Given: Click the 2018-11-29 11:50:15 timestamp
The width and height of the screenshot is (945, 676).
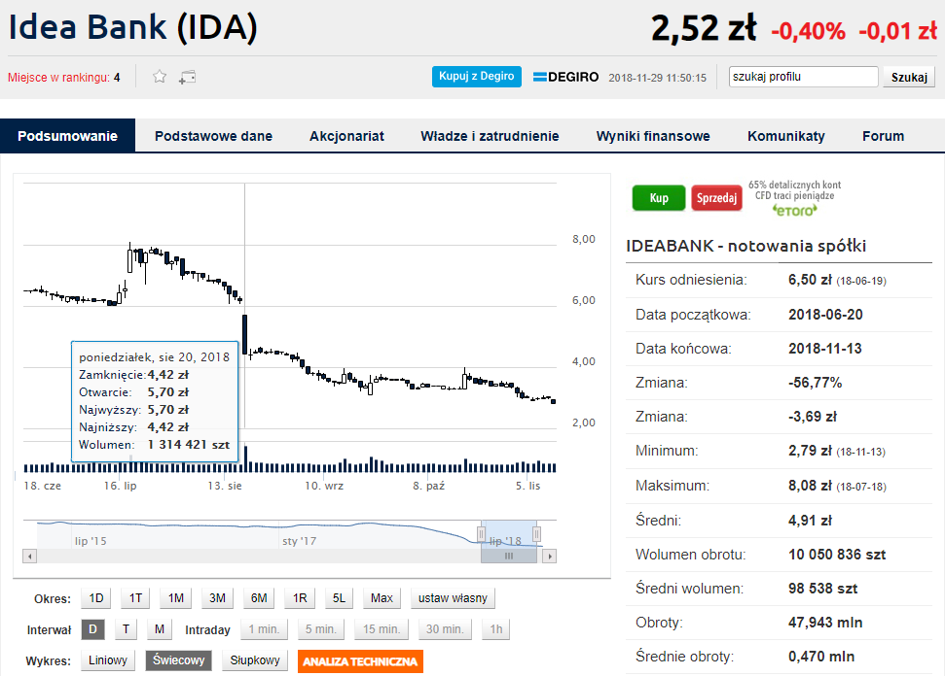Looking at the screenshot, I should [658, 78].
